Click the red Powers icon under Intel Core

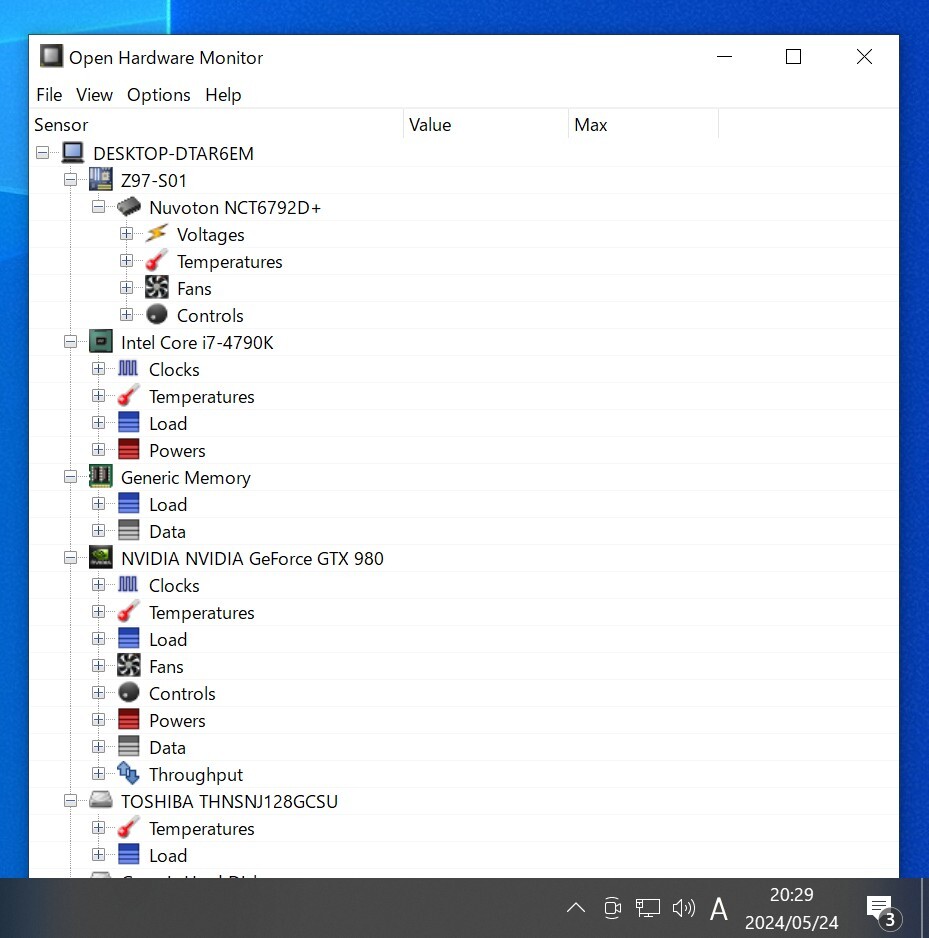[x=129, y=449]
